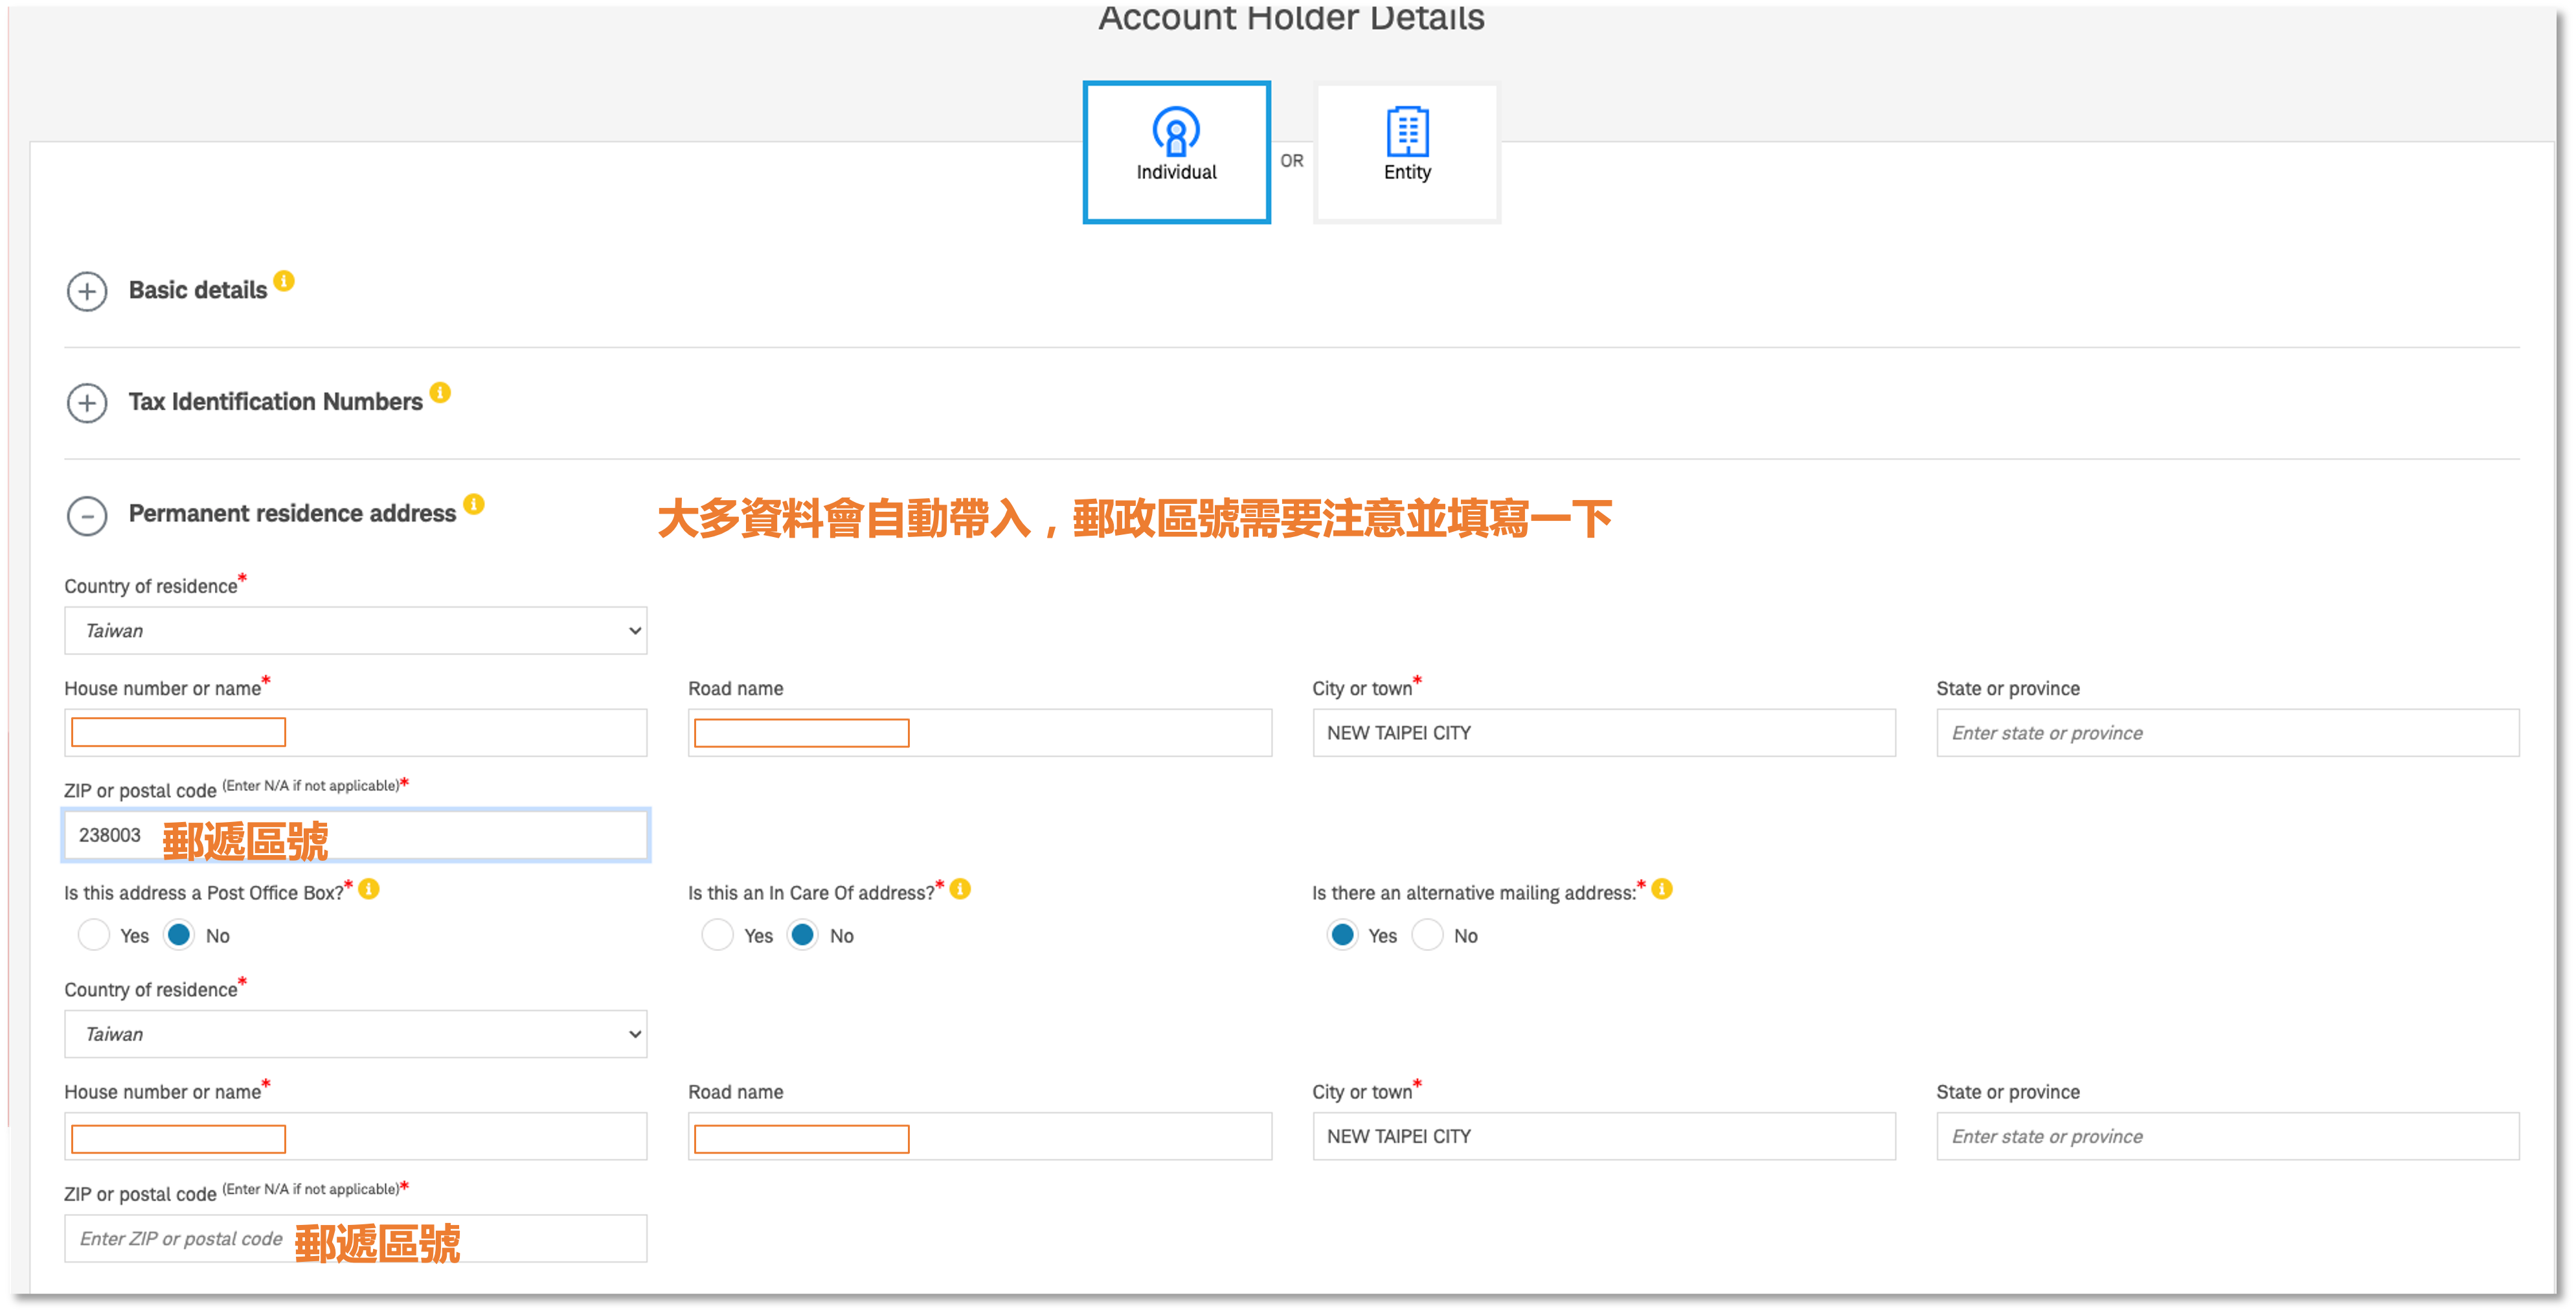This screenshot has height=1315, width=2576.
Task: Select Yes for Post Office Box question
Action: (x=94, y=935)
